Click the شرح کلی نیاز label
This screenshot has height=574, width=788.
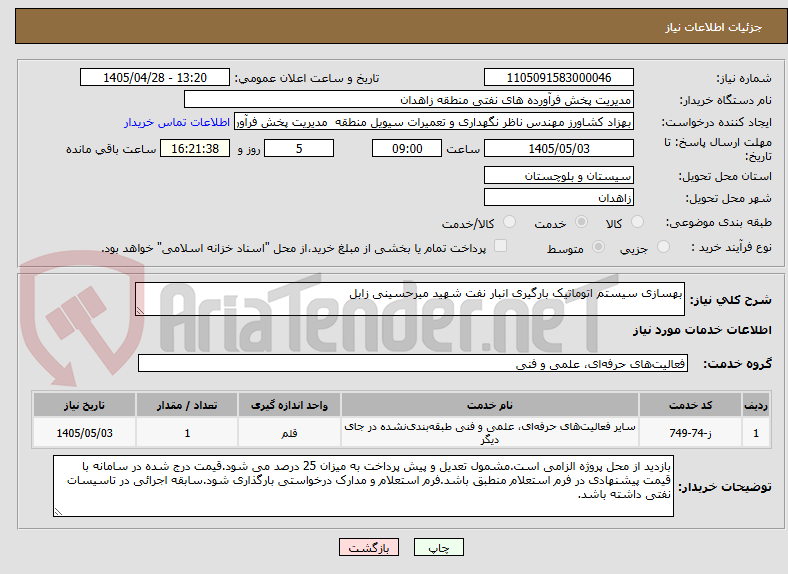pyautogui.click(x=731, y=300)
